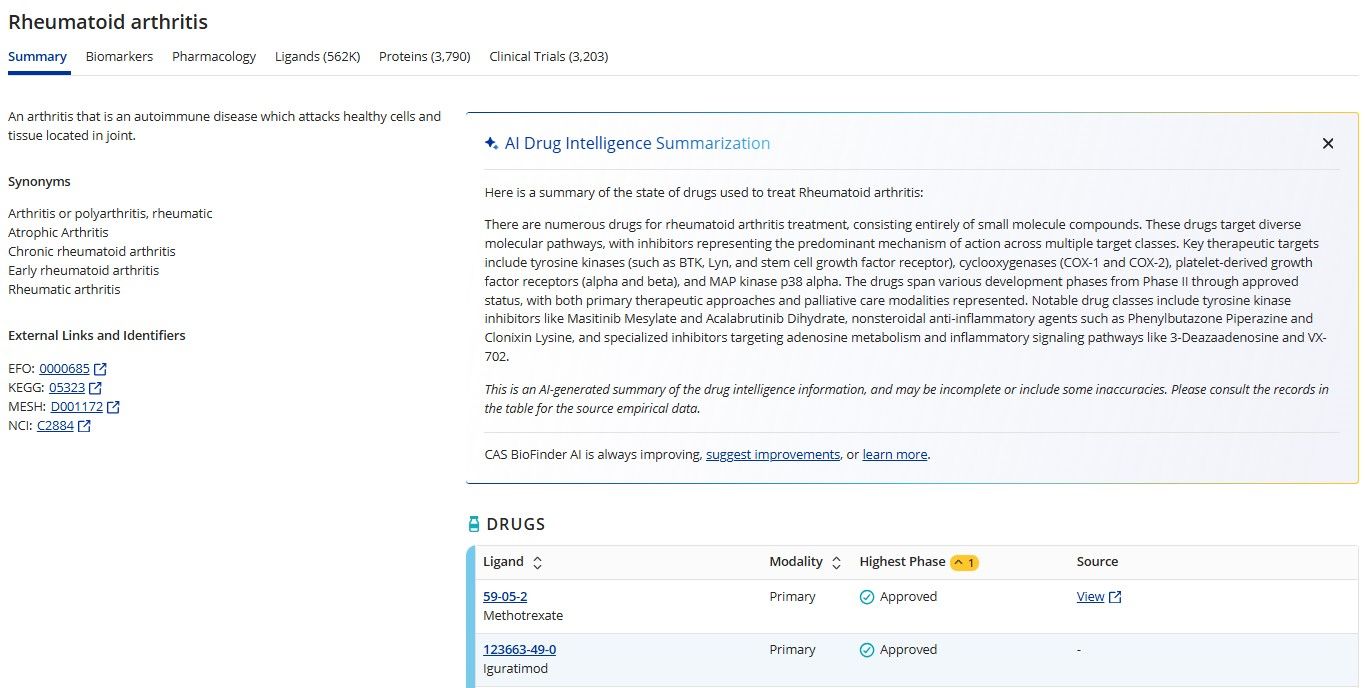This screenshot has height=688, width=1369.
Task: Sort the table by Modality column
Action: pos(836,563)
